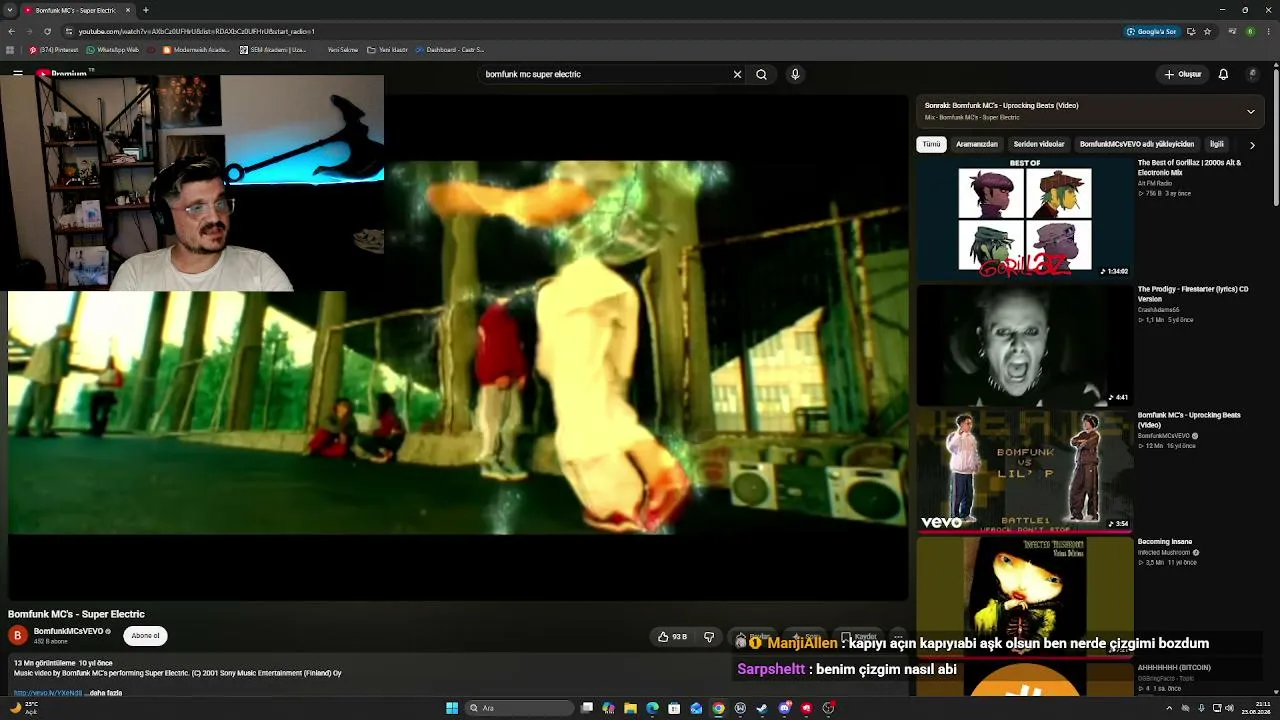Open the taskbar clock and date
The height and width of the screenshot is (720, 1280).
point(1258,708)
